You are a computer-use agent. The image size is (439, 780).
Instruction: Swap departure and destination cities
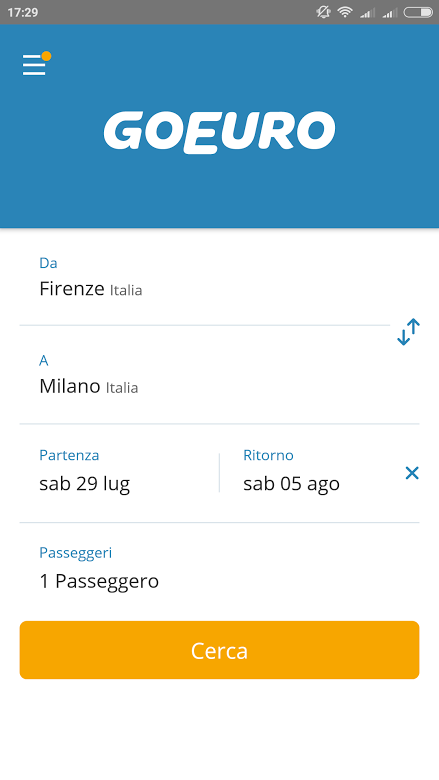(x=409, y=332)
